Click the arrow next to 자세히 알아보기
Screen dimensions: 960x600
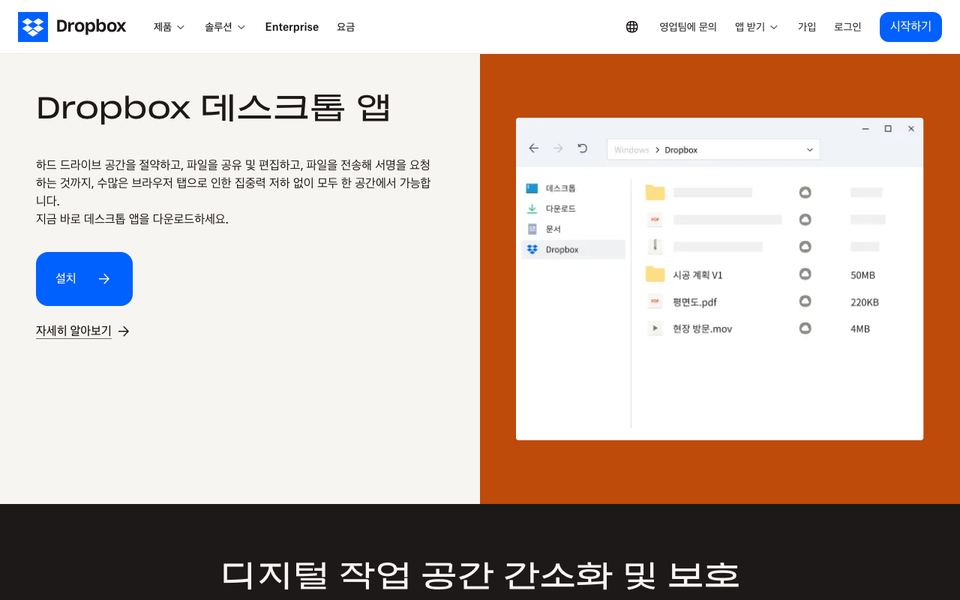124,331
